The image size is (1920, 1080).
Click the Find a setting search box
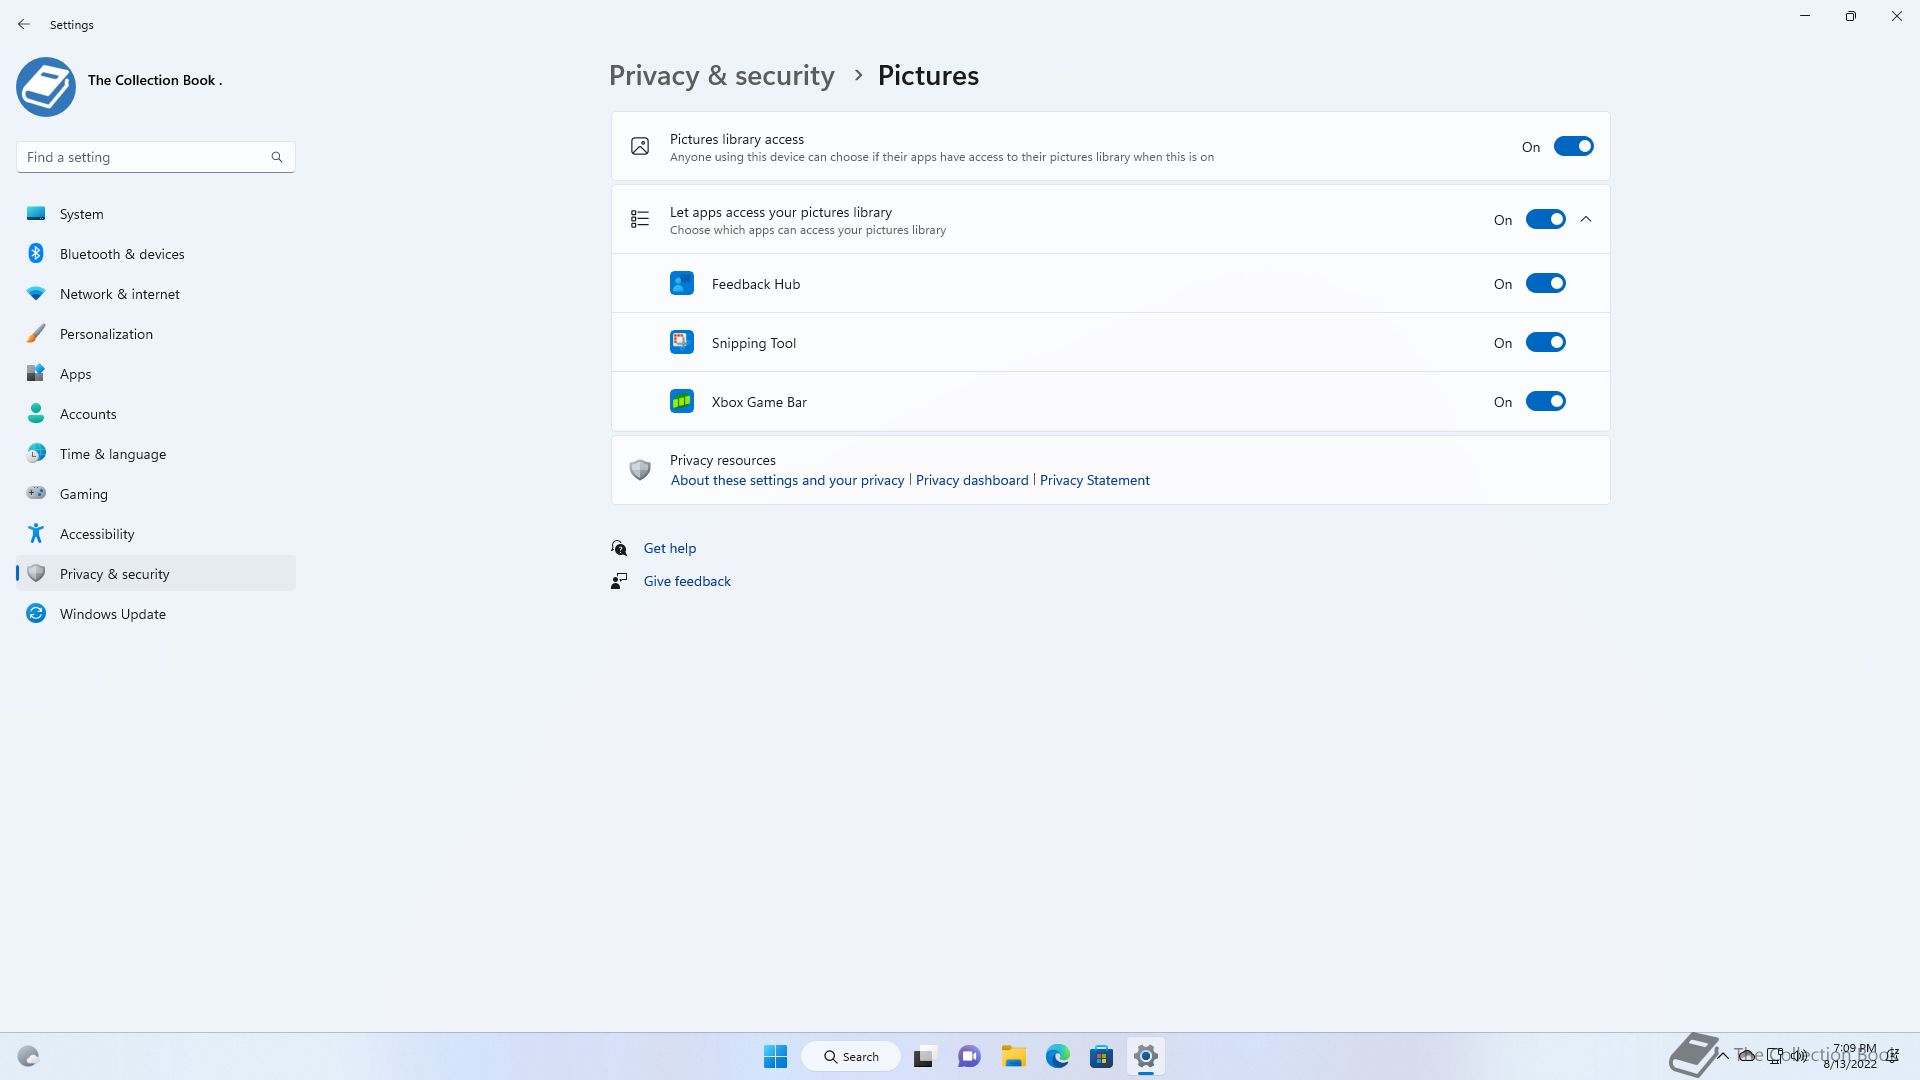(x=156, y=157)
